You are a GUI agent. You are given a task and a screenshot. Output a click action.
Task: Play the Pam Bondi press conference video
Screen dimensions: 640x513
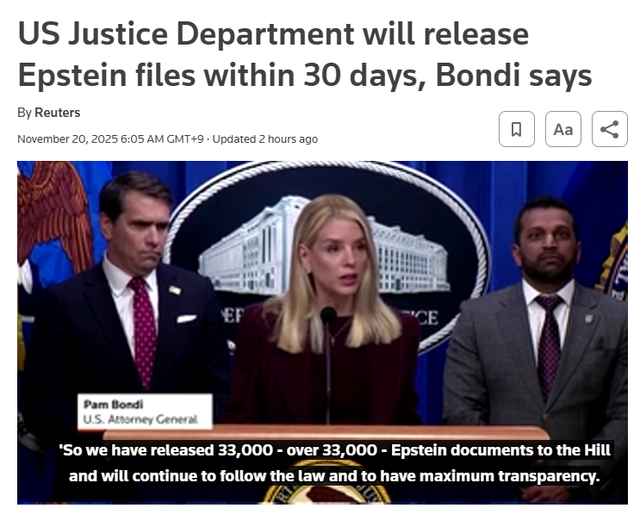[322, 333]
